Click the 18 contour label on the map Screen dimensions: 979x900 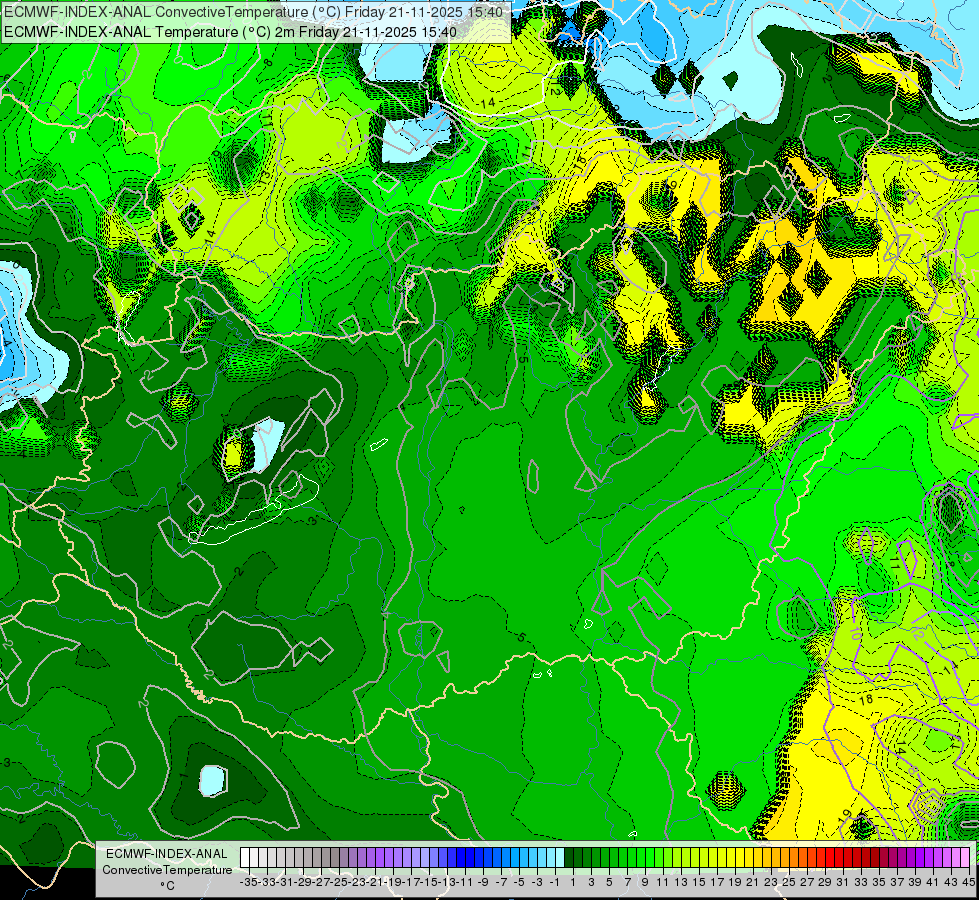click(x=866, y=700)
